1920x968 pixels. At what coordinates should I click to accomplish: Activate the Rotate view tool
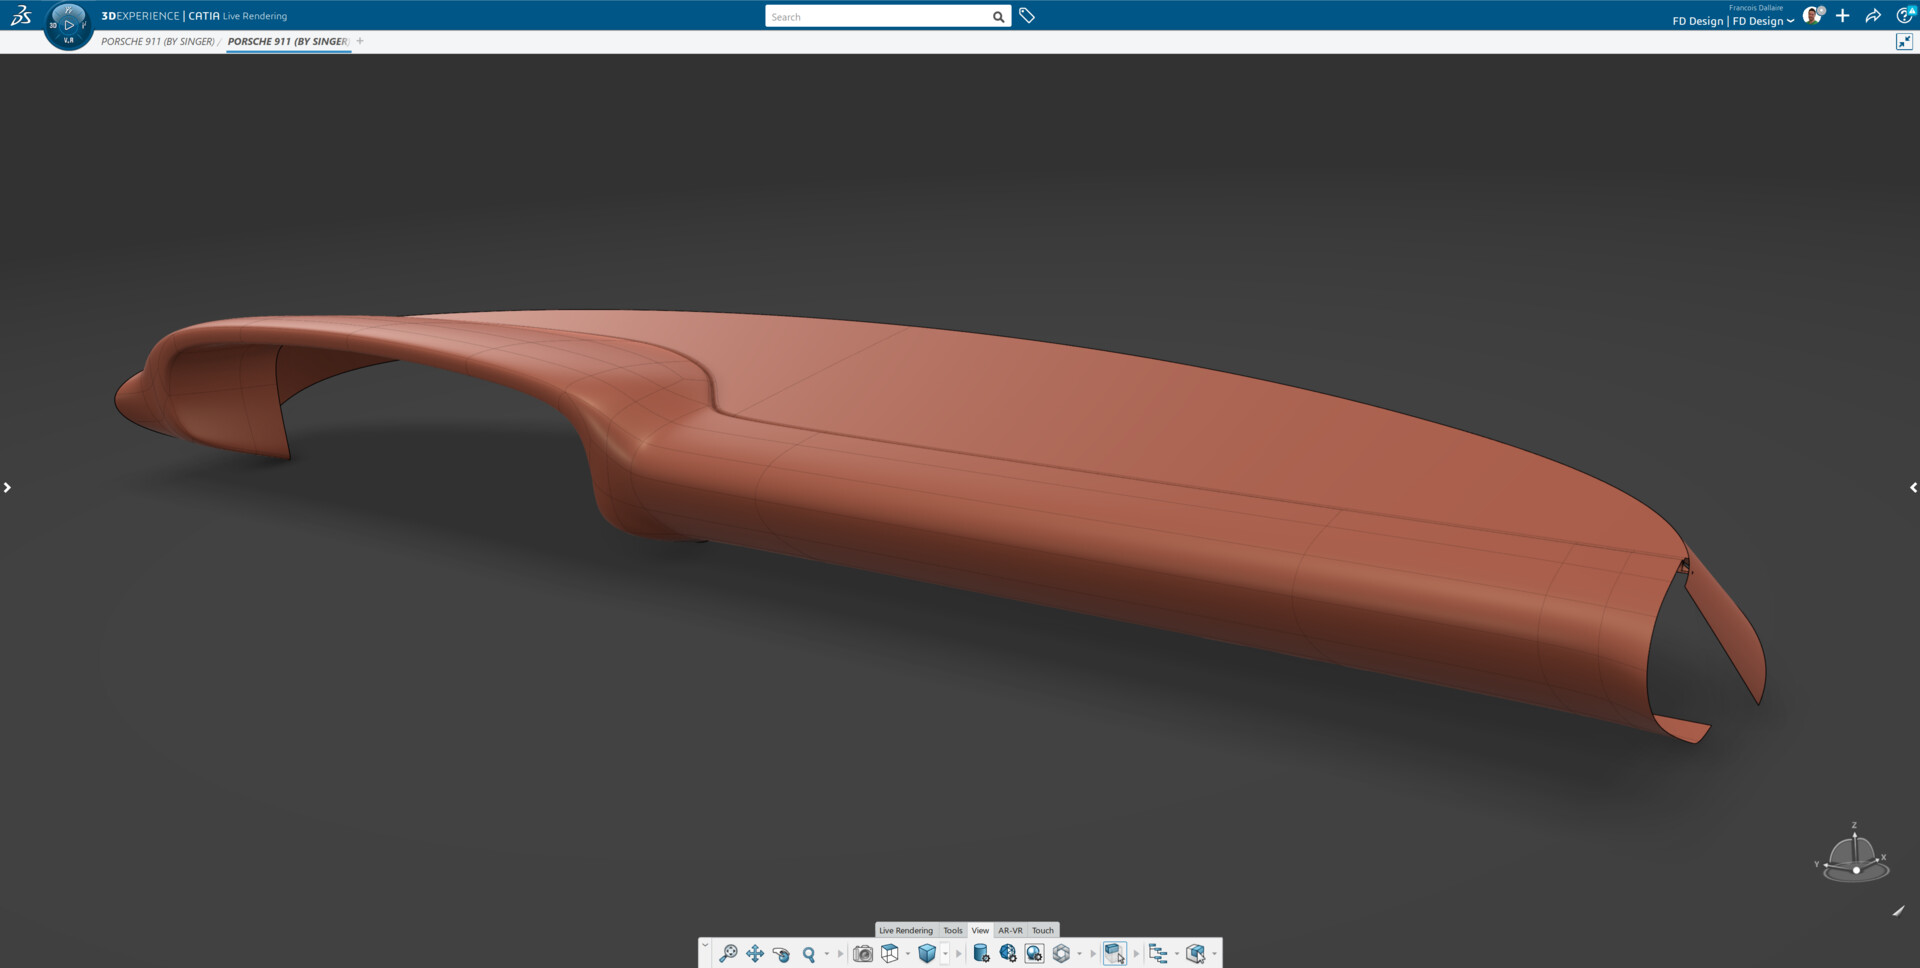783,954
